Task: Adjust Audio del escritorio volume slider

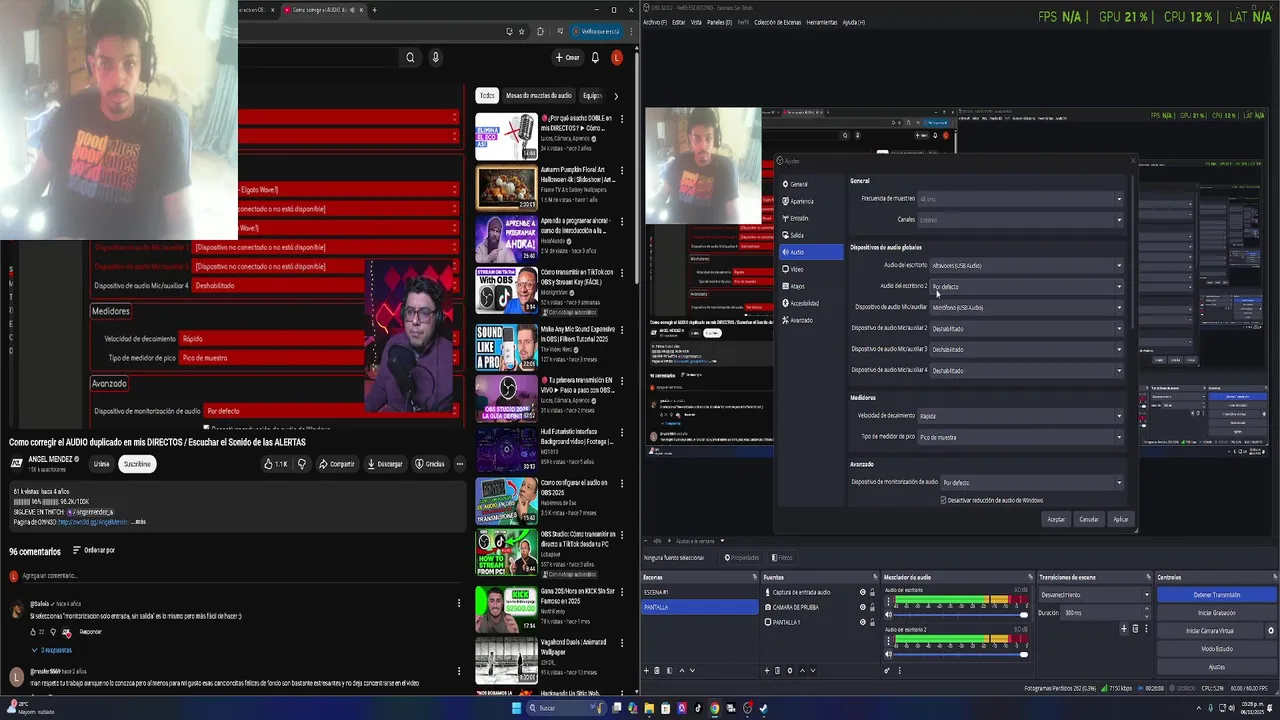Action: pos(961,614)
